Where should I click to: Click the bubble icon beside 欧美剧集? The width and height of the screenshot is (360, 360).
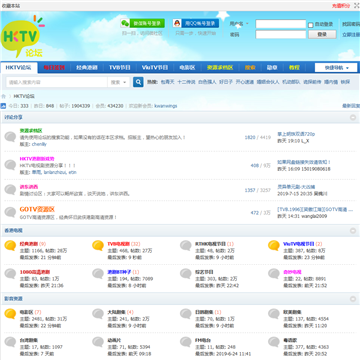274,314
